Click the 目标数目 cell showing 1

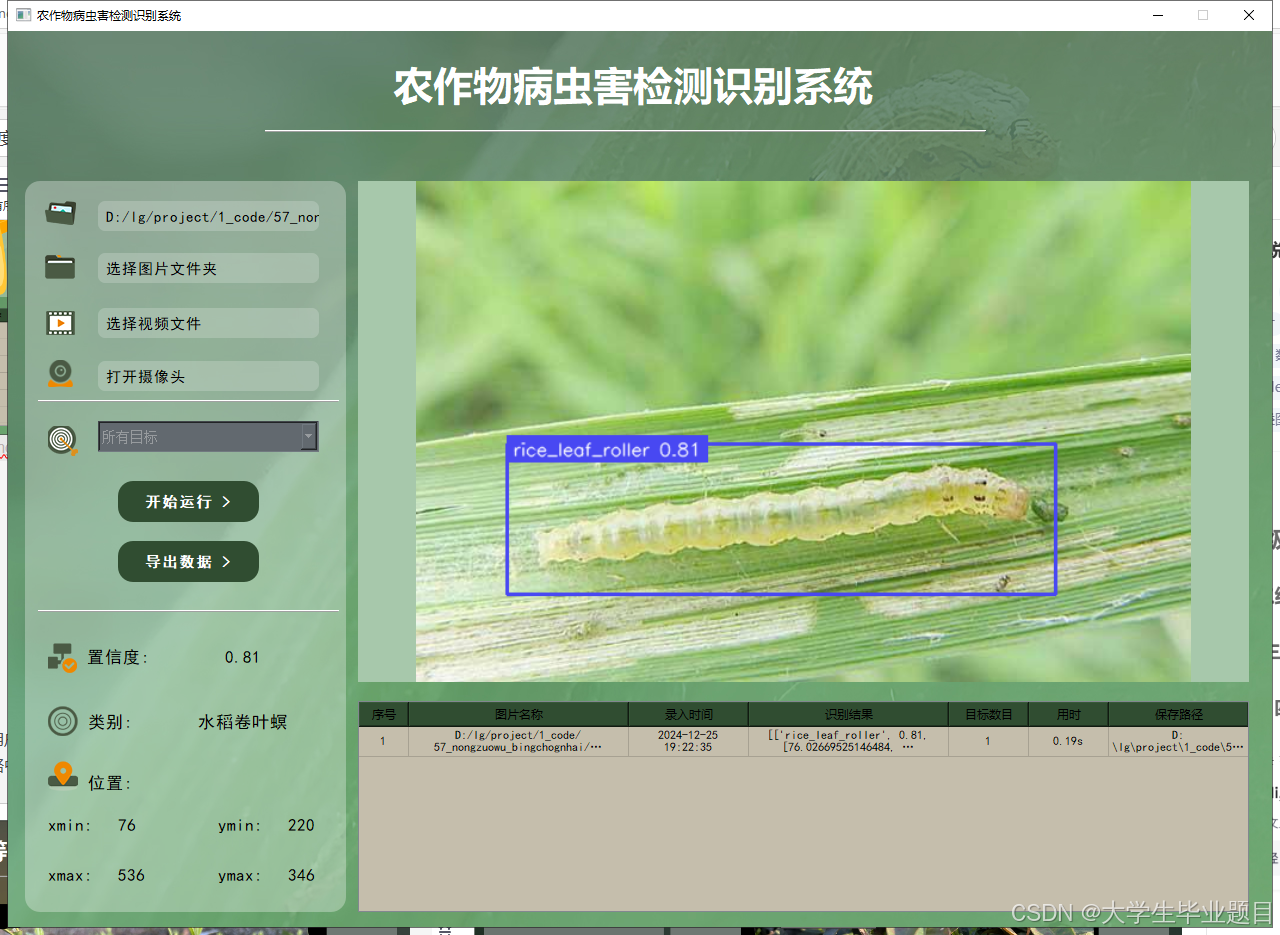989,741
